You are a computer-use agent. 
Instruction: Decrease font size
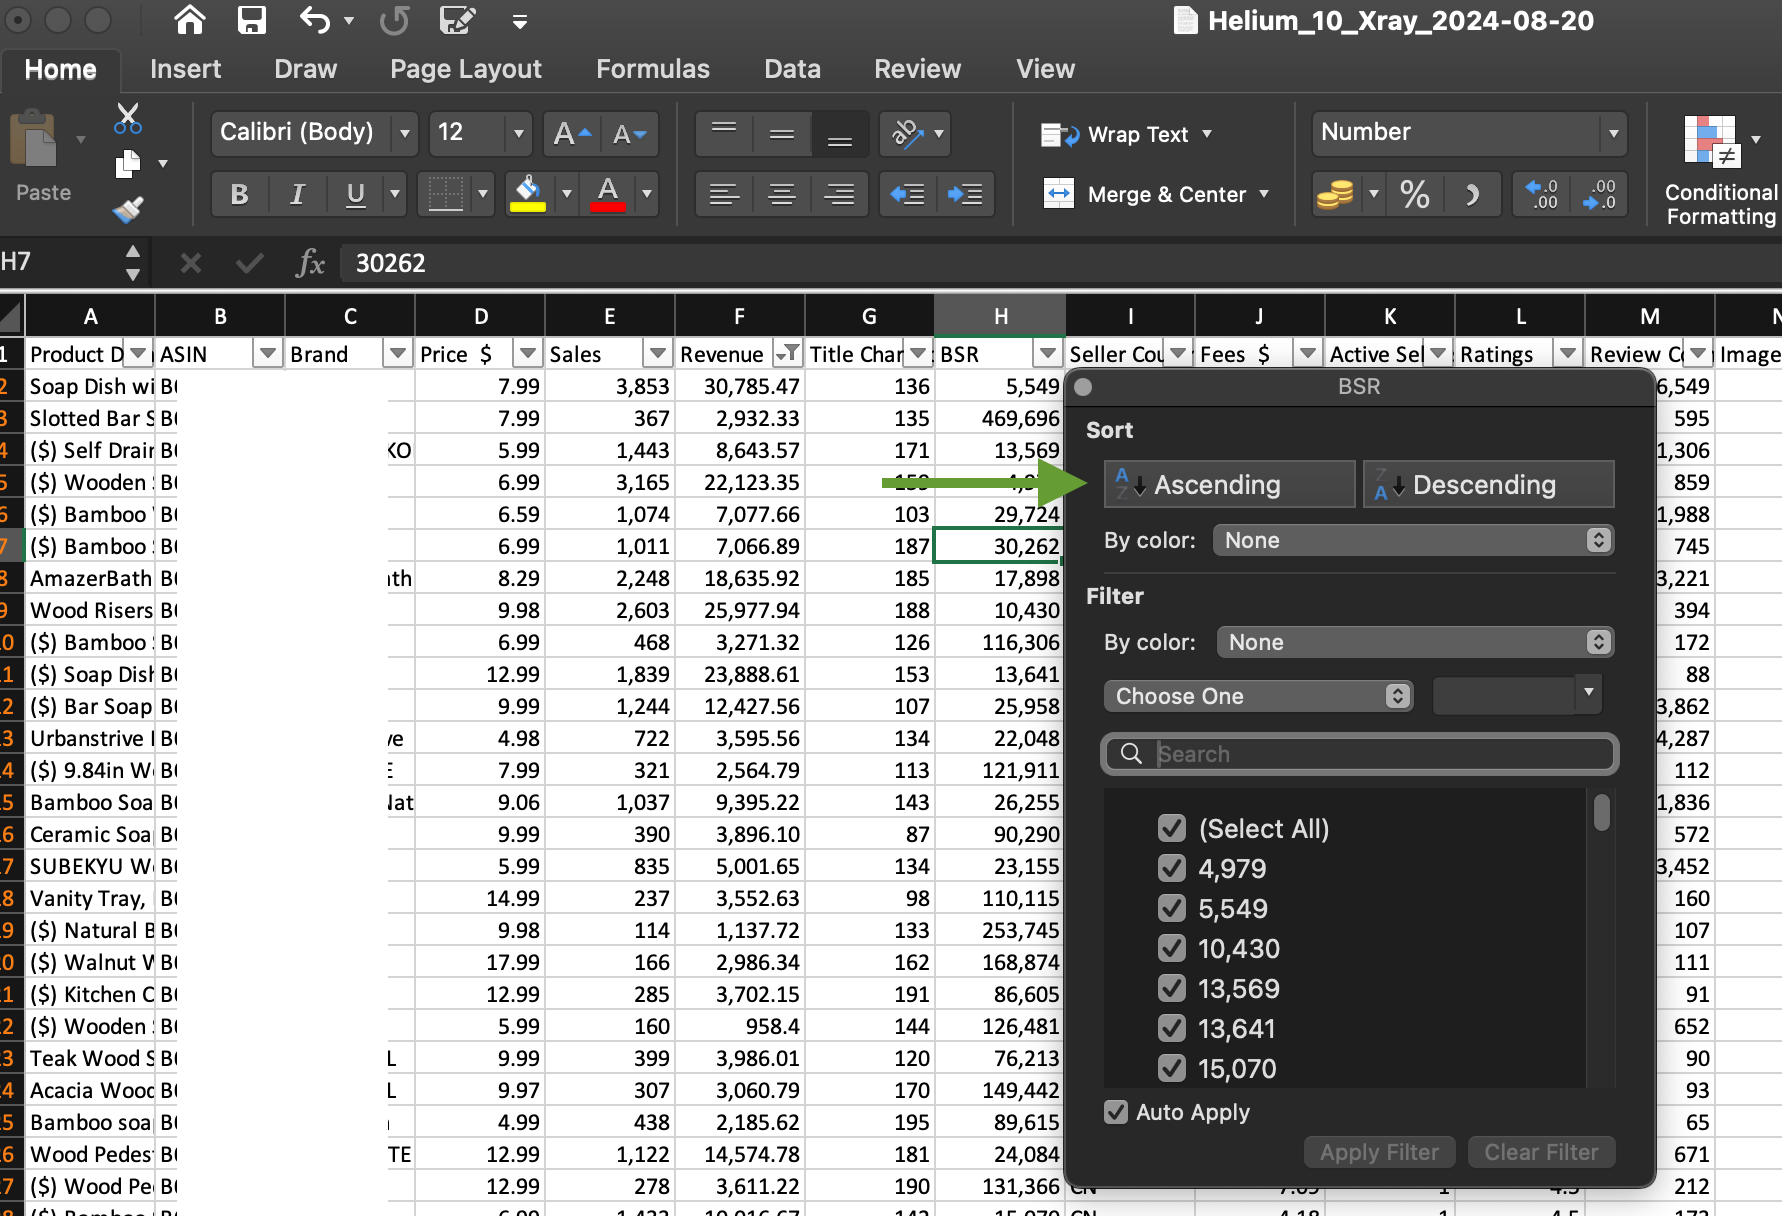[630, 134]
